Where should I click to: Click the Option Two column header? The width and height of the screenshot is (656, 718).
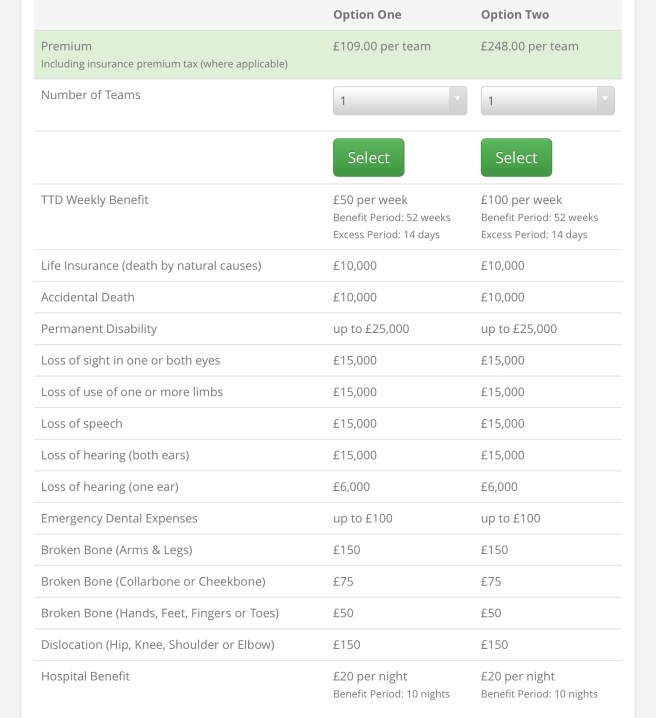(514, 15)
